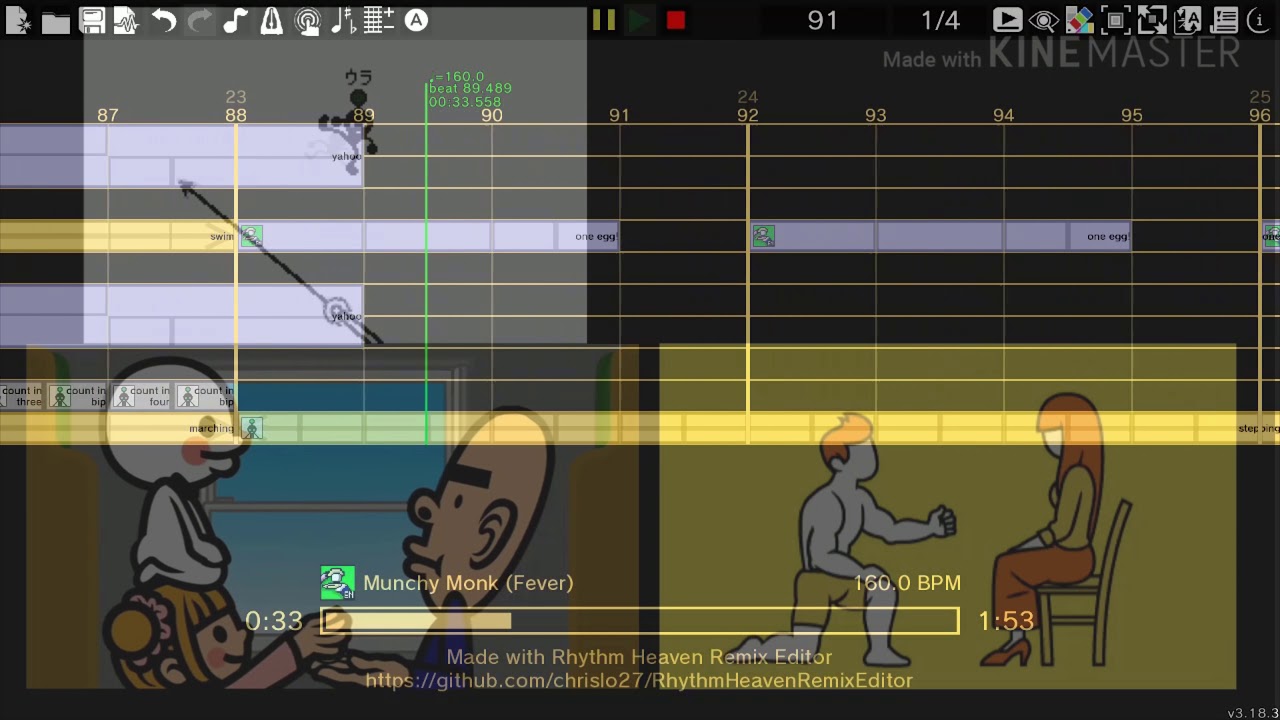Click the v3.18.3 version label
Viewport: 1280px width, 720px height.
(1252, 713)
